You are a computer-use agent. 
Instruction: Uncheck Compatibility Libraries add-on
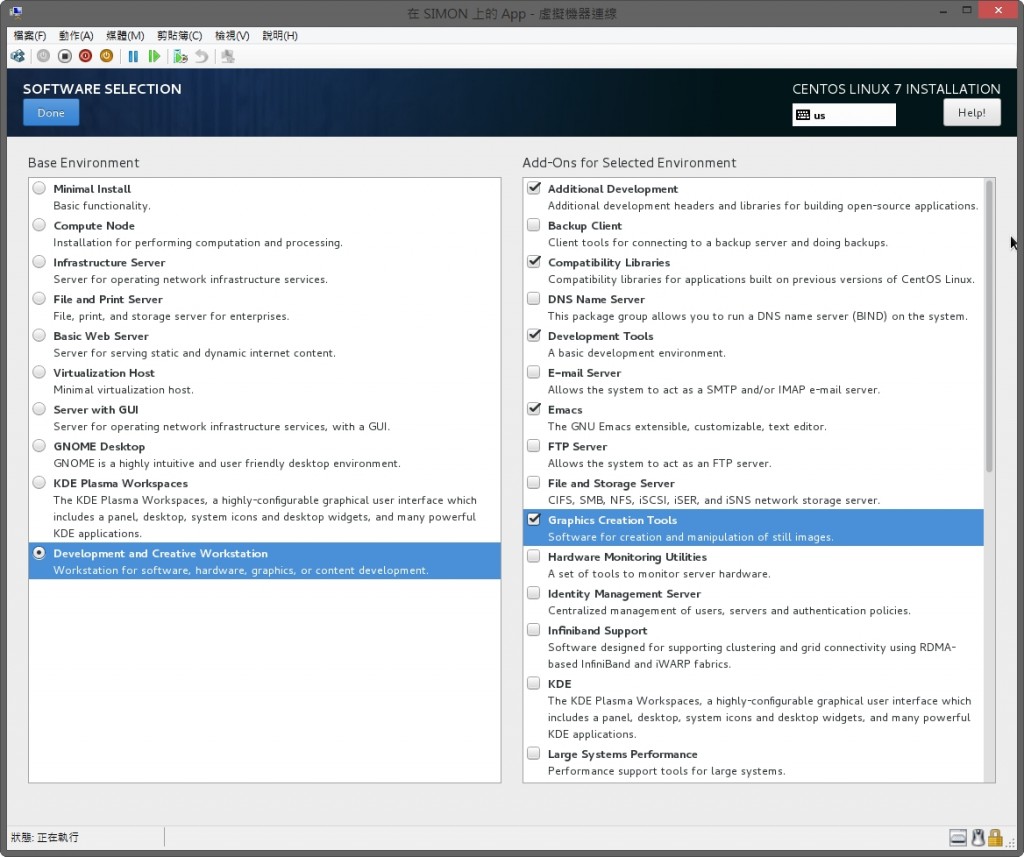pyautogui.click(x=534, y=262)
